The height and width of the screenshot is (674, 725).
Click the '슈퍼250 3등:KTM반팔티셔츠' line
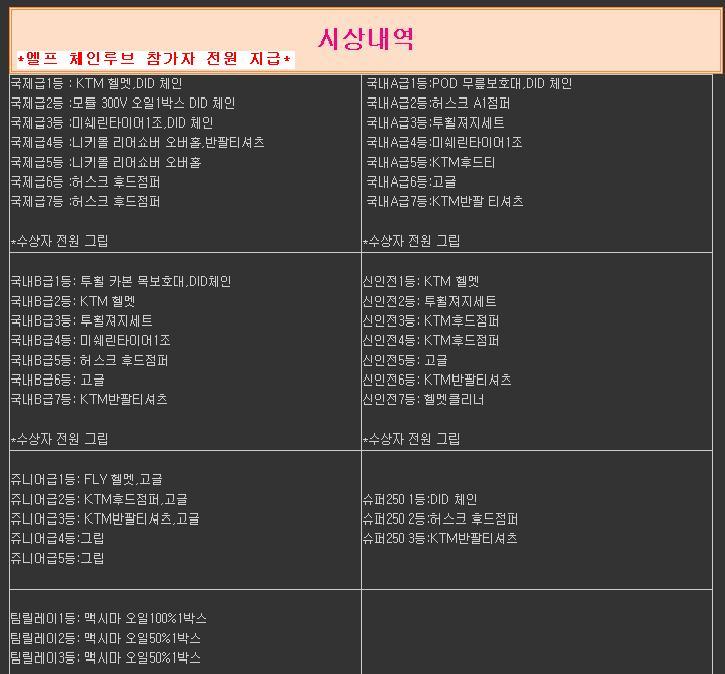[440, 539]
